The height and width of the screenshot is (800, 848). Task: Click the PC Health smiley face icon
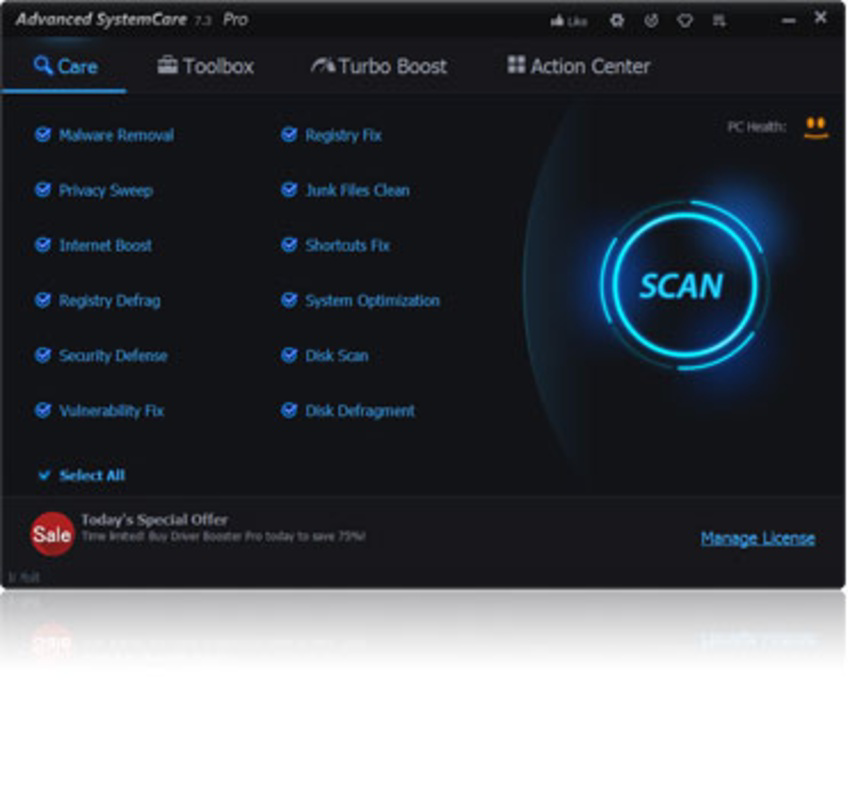(x=816, y=128)
